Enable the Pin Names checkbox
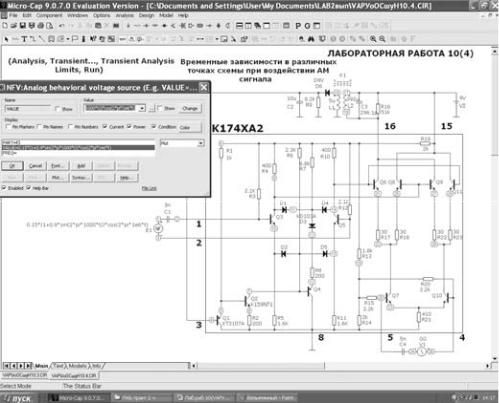 coord(39,126)
